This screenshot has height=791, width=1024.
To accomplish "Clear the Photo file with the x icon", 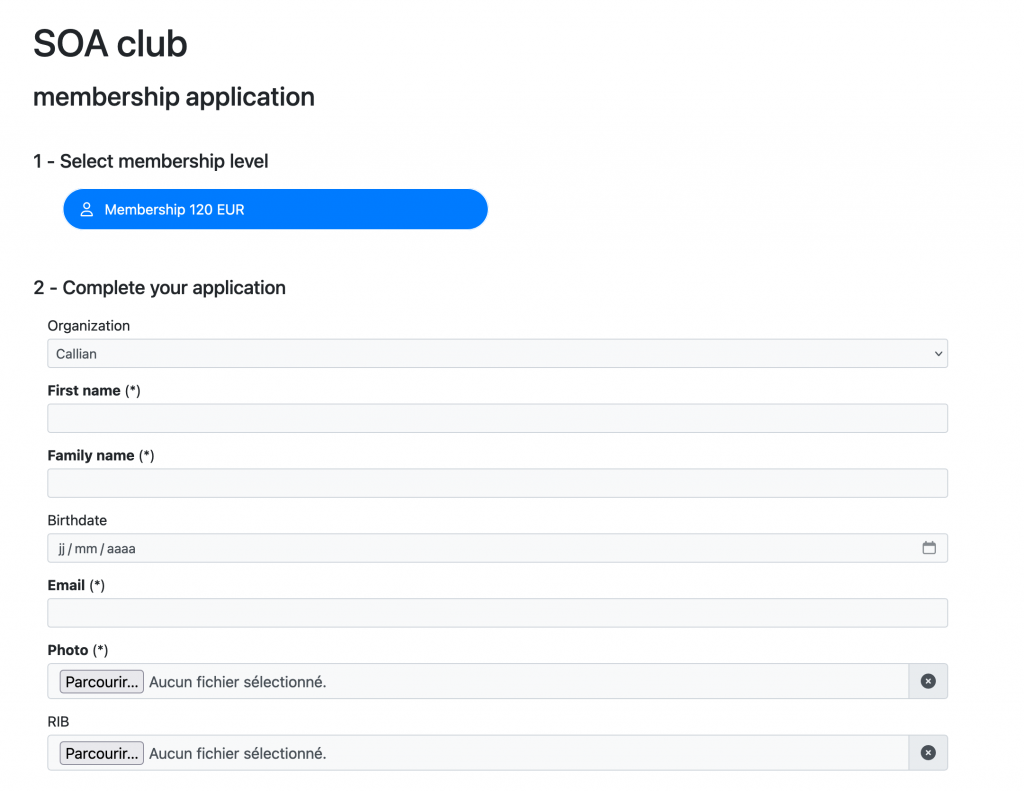I will coord(928,681).
